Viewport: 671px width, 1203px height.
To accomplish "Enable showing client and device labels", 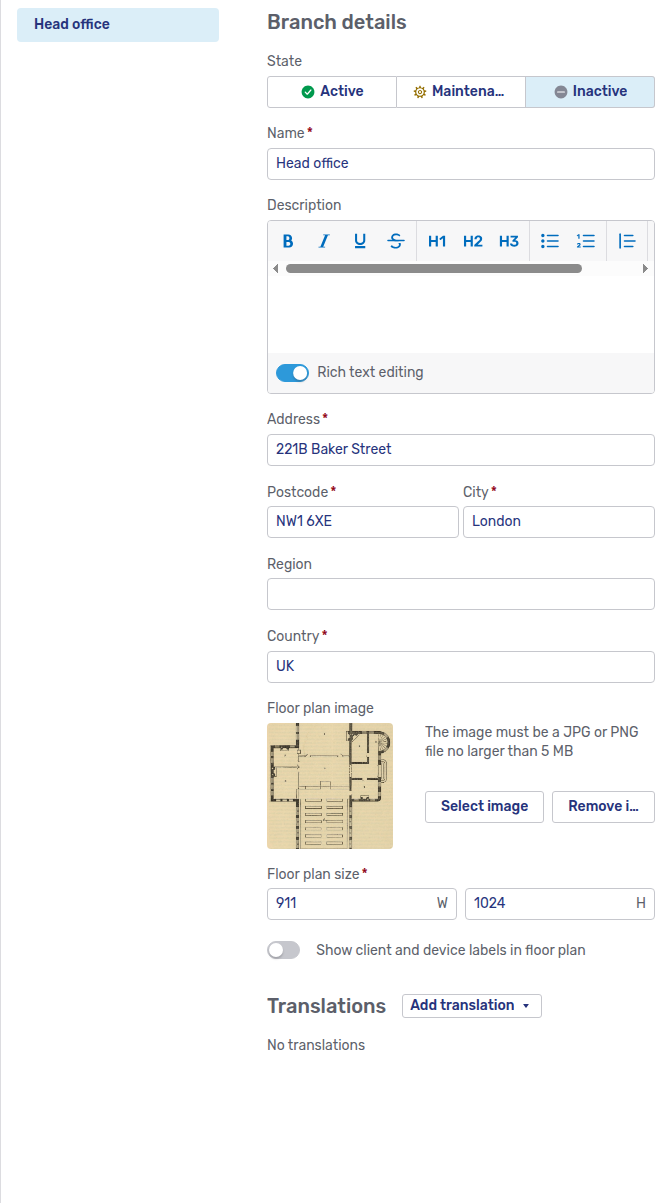I will pos(283,950).
